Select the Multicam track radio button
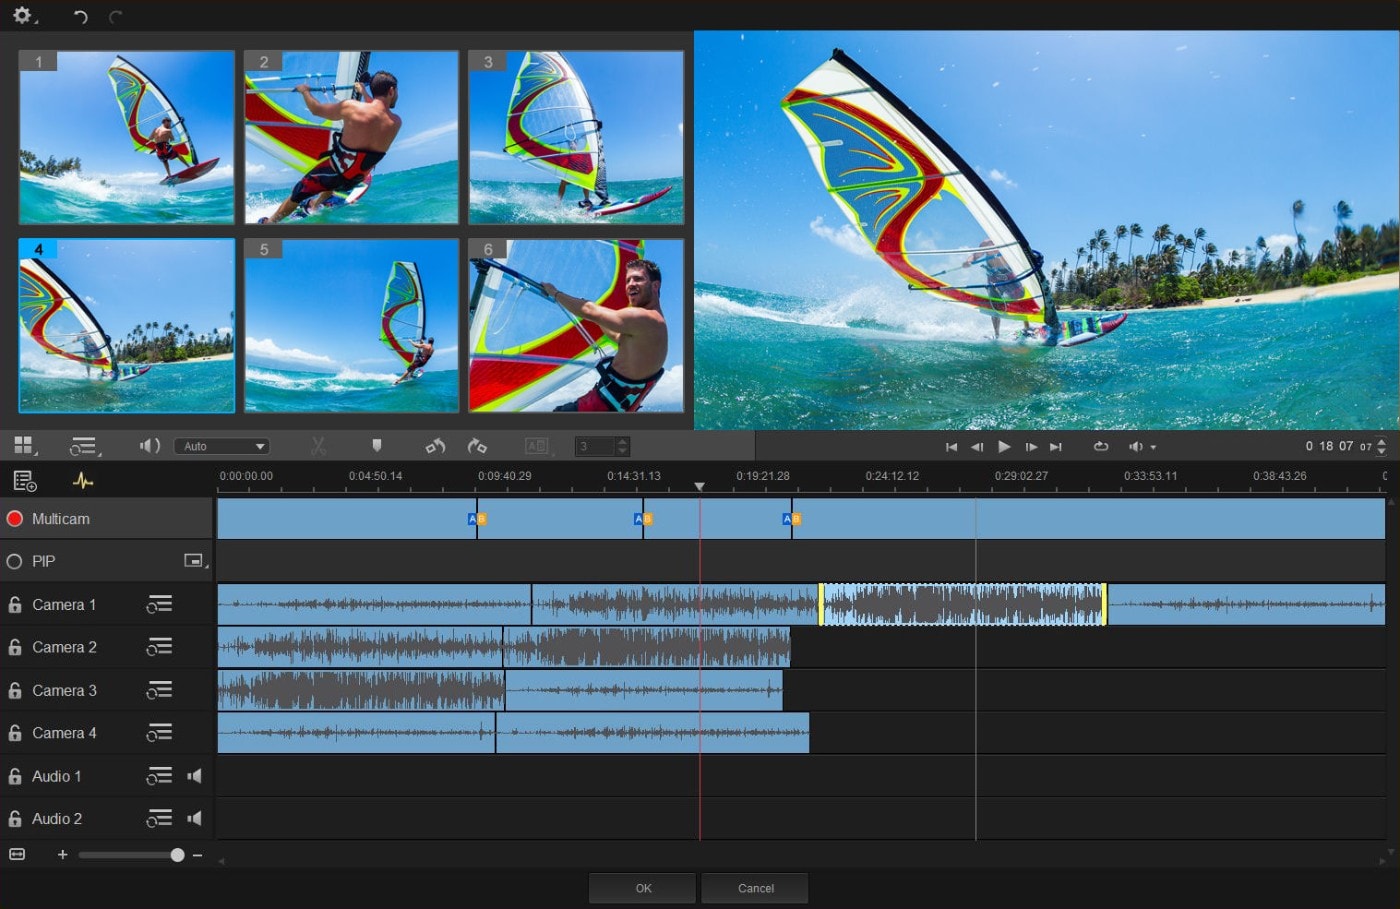 click(x=15, y=519)
